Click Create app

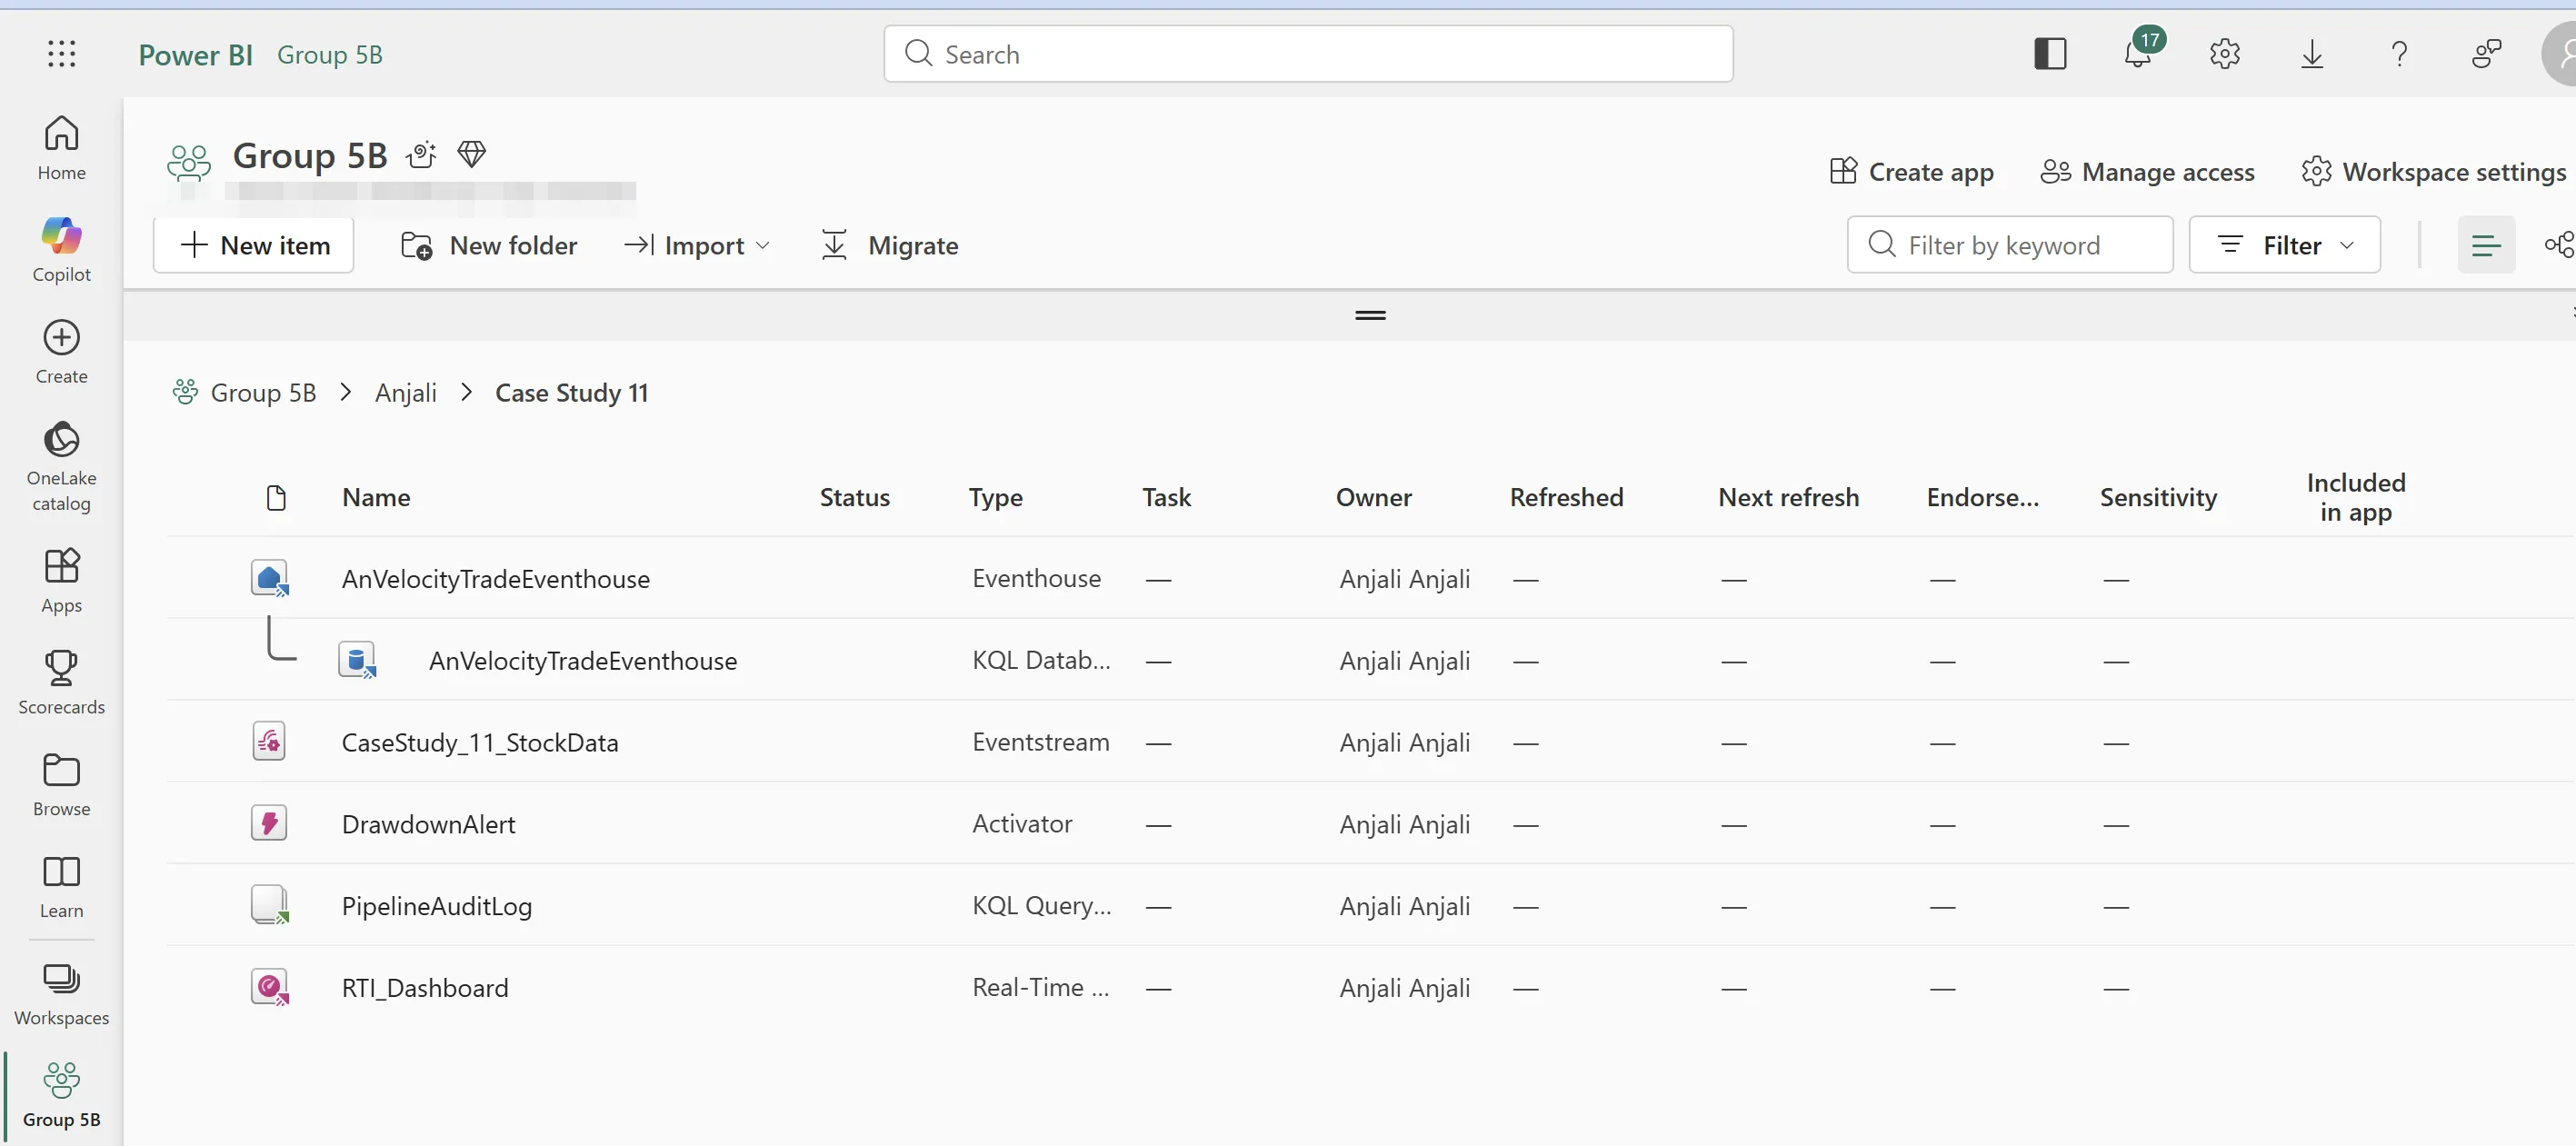click(1912, 172)
